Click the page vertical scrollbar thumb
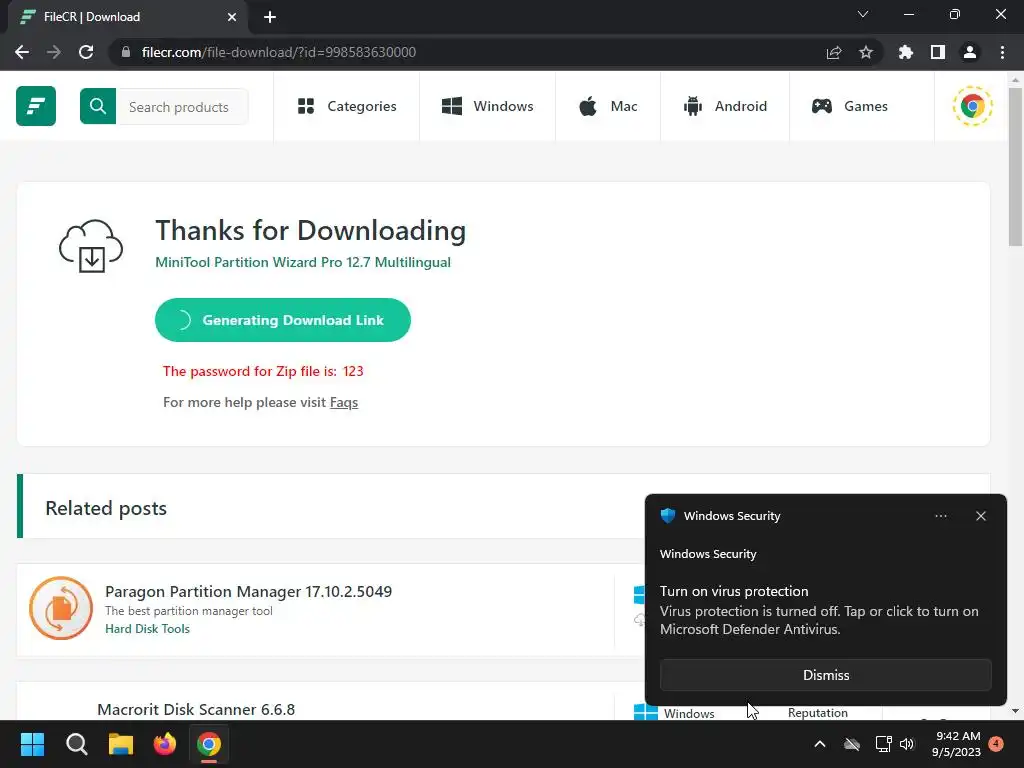1024x768 pixels. 1015,167
